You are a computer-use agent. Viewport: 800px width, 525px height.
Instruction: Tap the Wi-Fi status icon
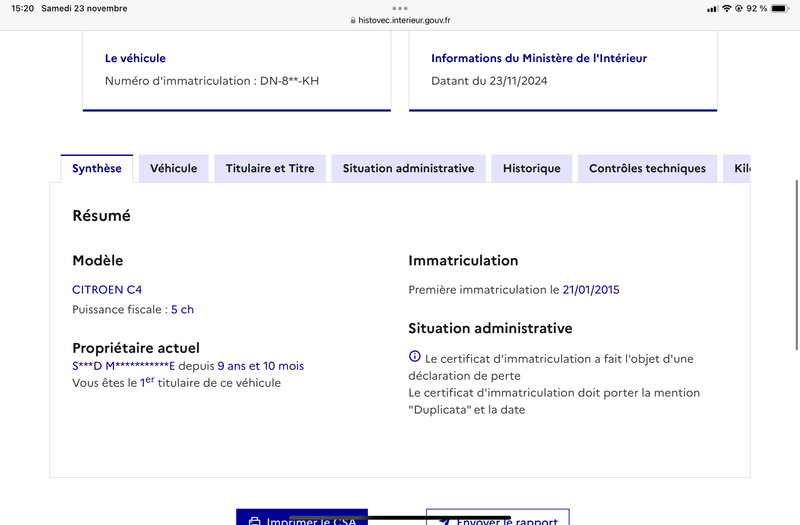pos(727,8)
